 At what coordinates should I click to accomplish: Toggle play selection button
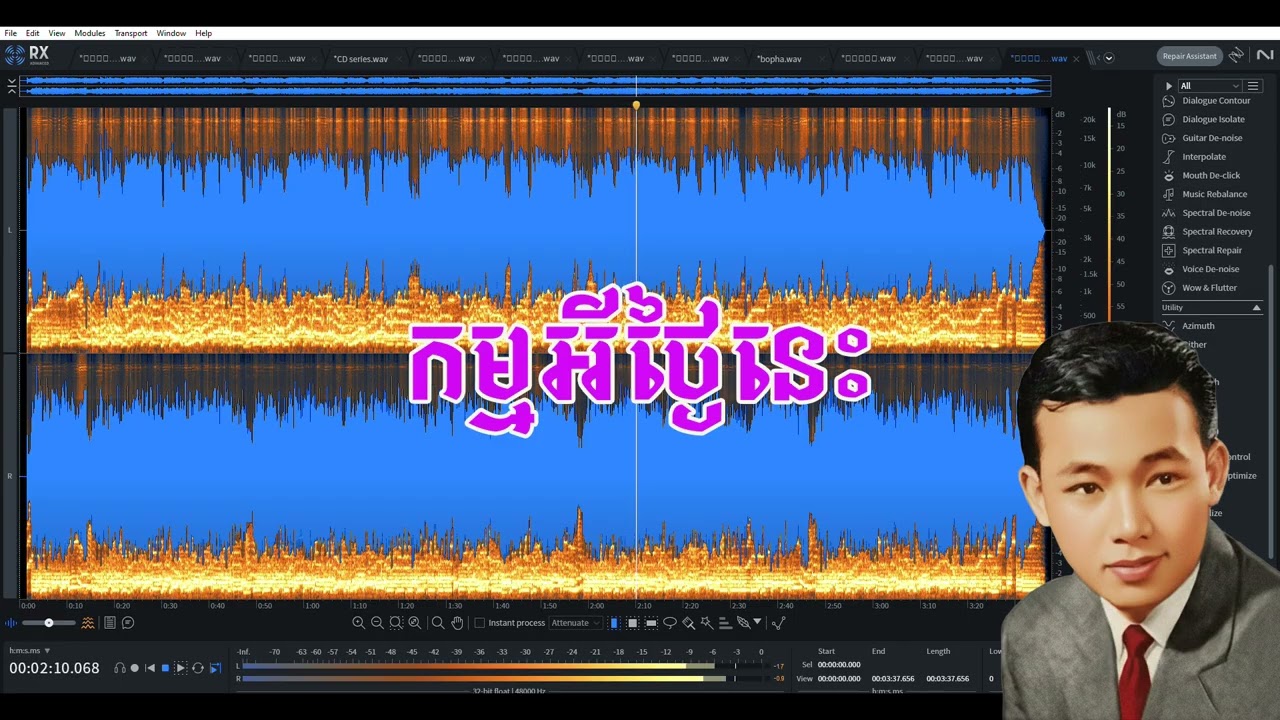180,668
